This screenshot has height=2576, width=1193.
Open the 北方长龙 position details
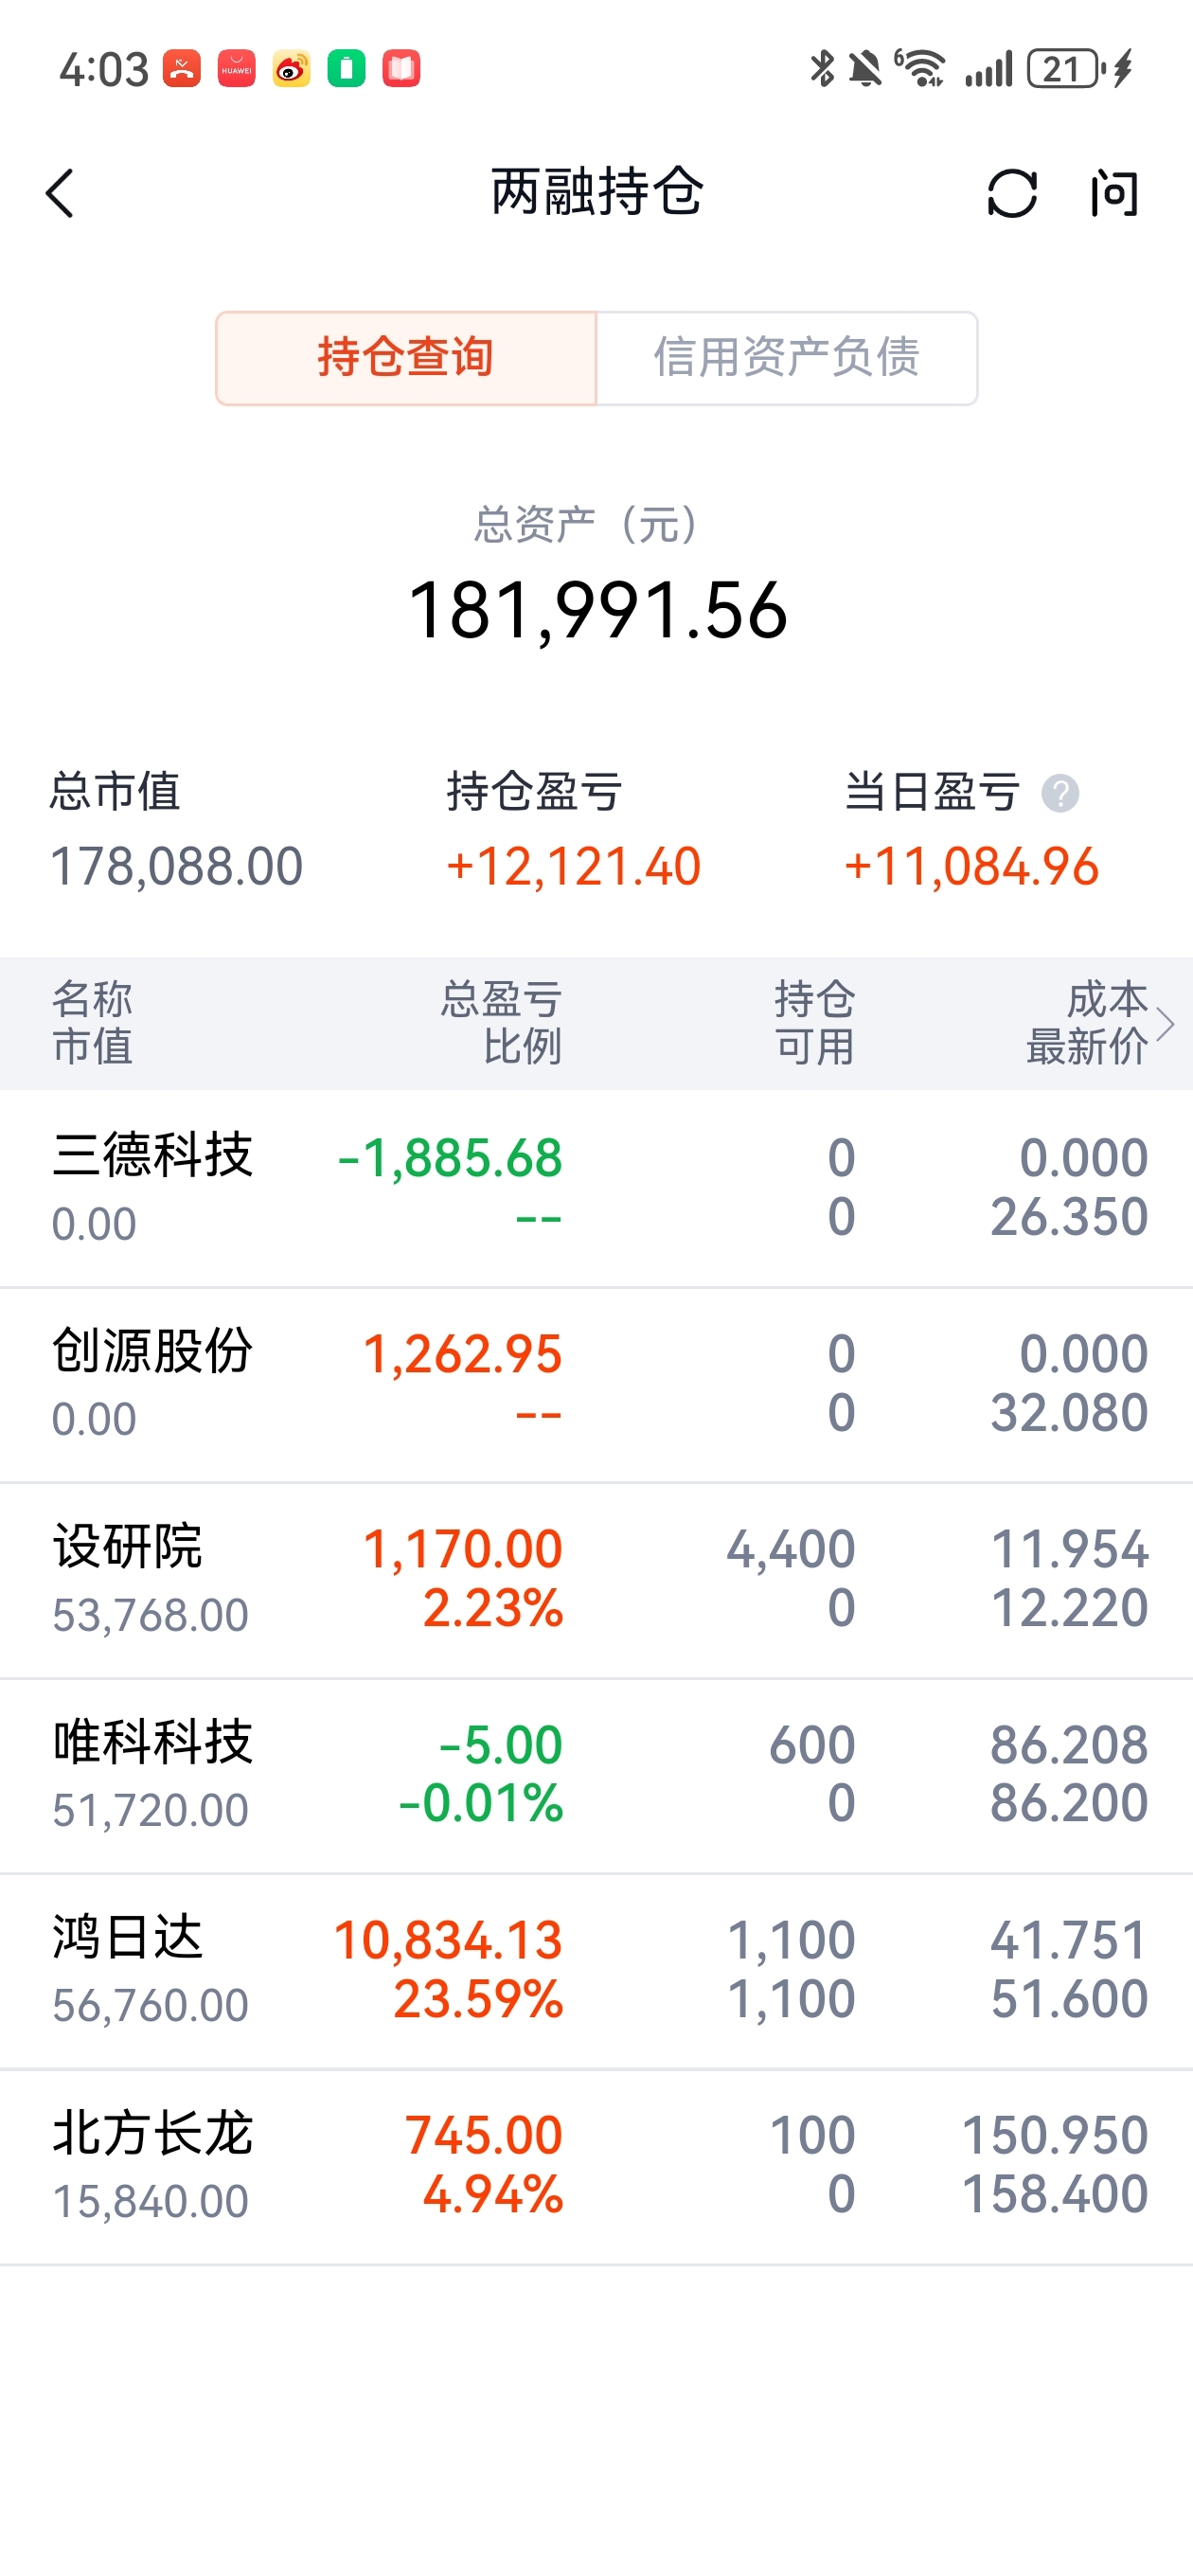pyautogui.click(x=596, y=2168)
